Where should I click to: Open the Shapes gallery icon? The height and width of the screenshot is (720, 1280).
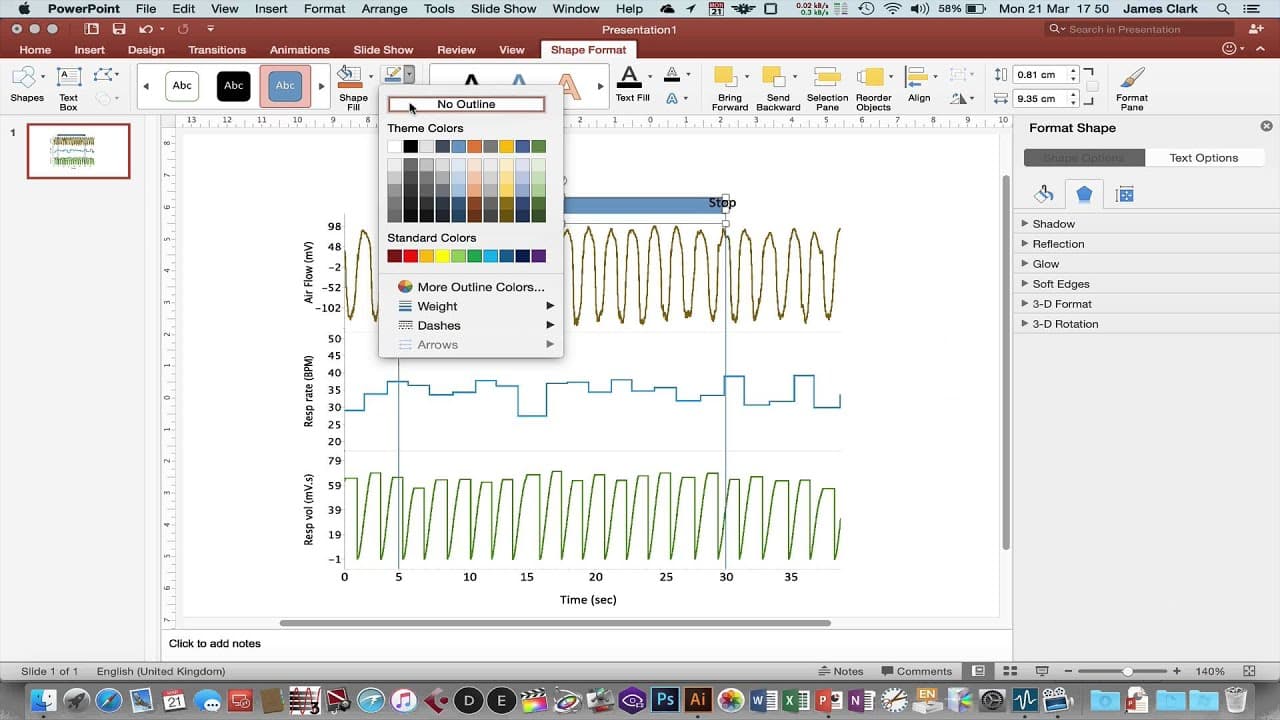click(24, 78)
